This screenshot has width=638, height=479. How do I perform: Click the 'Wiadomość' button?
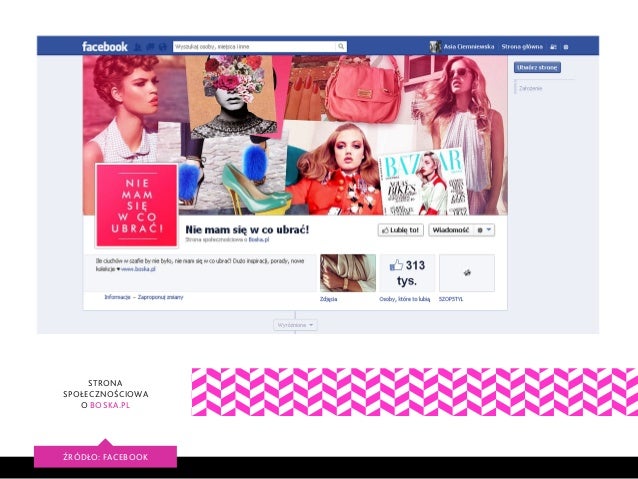[450, 230]
